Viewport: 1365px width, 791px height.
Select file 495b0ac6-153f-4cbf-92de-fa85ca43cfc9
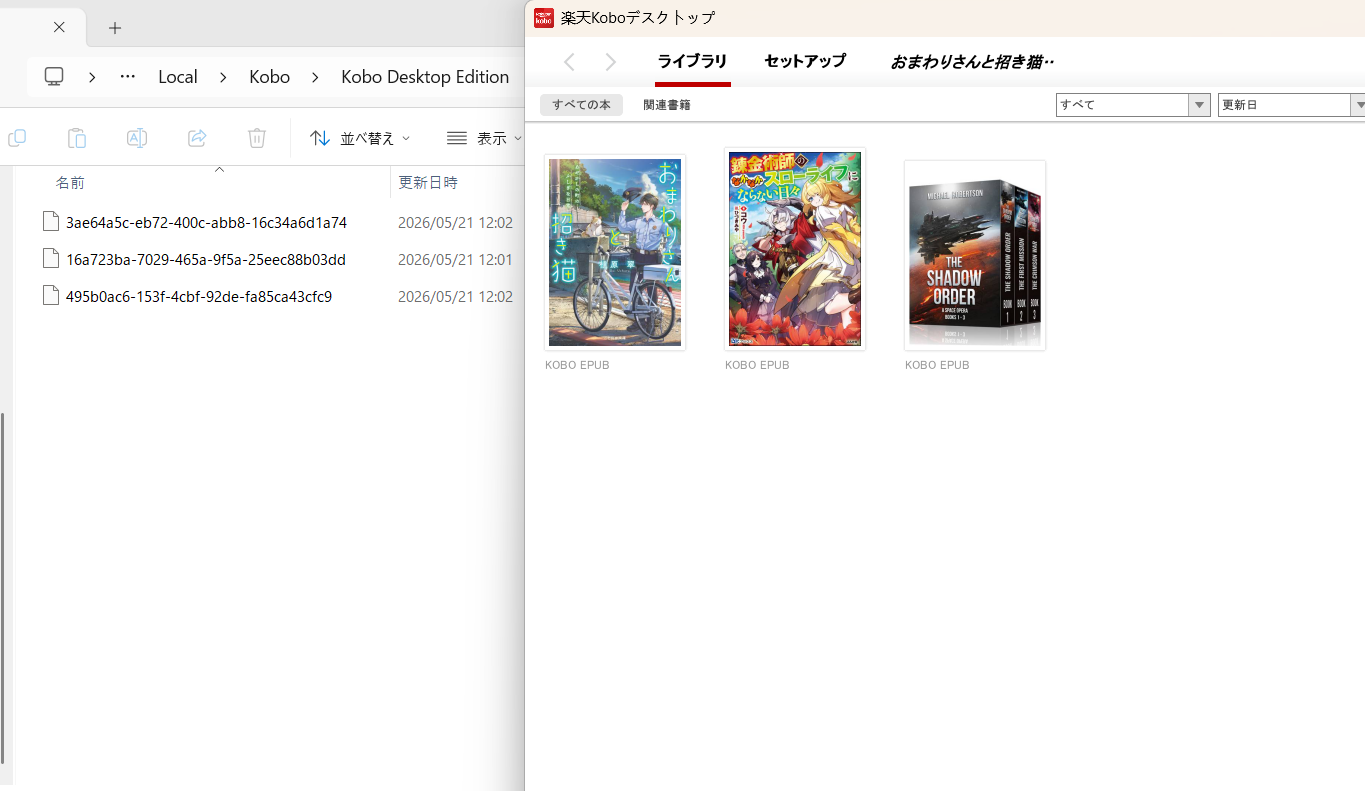pyautogui.click(x=199, y=296)
